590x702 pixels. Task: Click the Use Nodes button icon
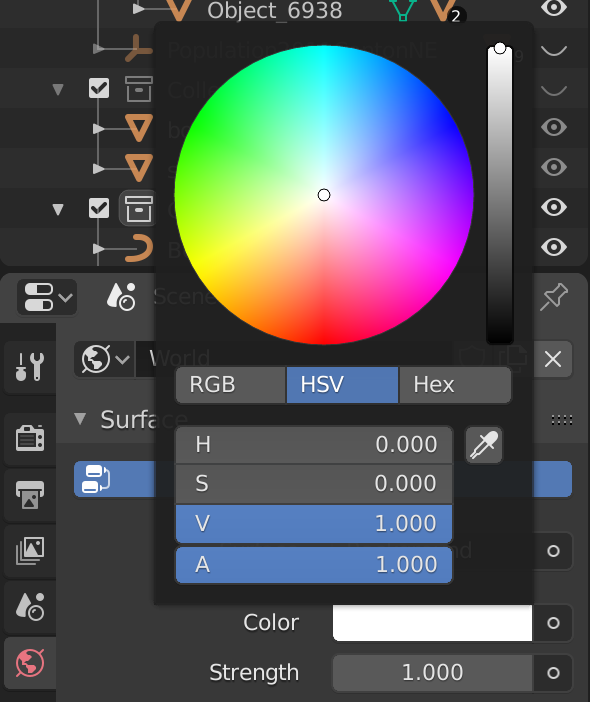pyautogui.click(x=96, y=479)
